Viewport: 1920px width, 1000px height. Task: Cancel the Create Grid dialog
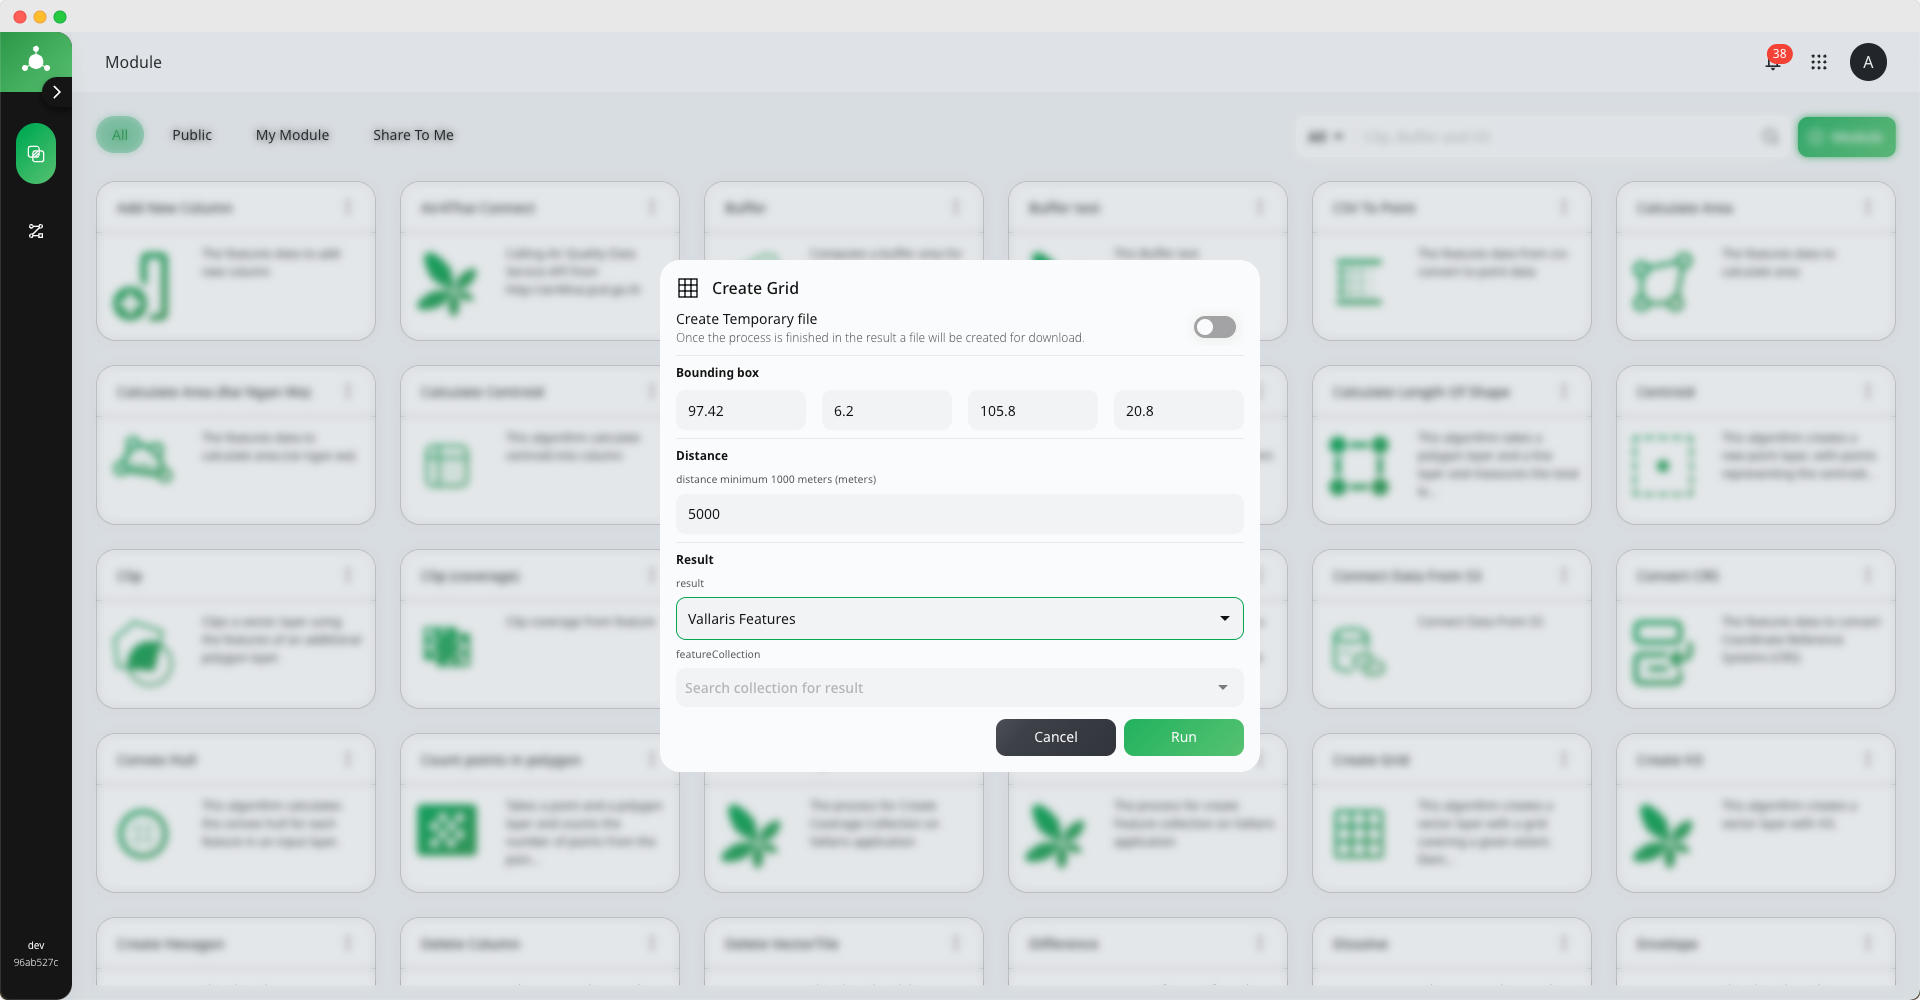pyautogui.click(x=1056, y=737)
